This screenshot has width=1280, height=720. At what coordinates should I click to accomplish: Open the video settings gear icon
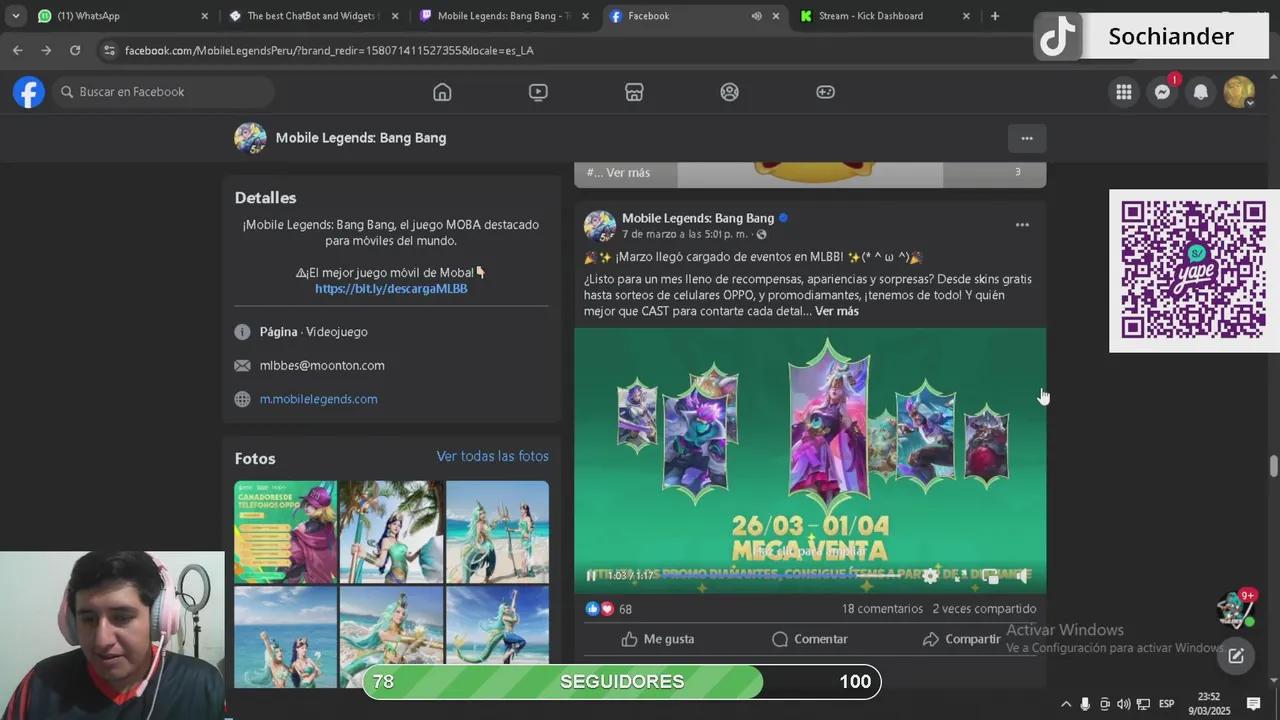(931, 576)
